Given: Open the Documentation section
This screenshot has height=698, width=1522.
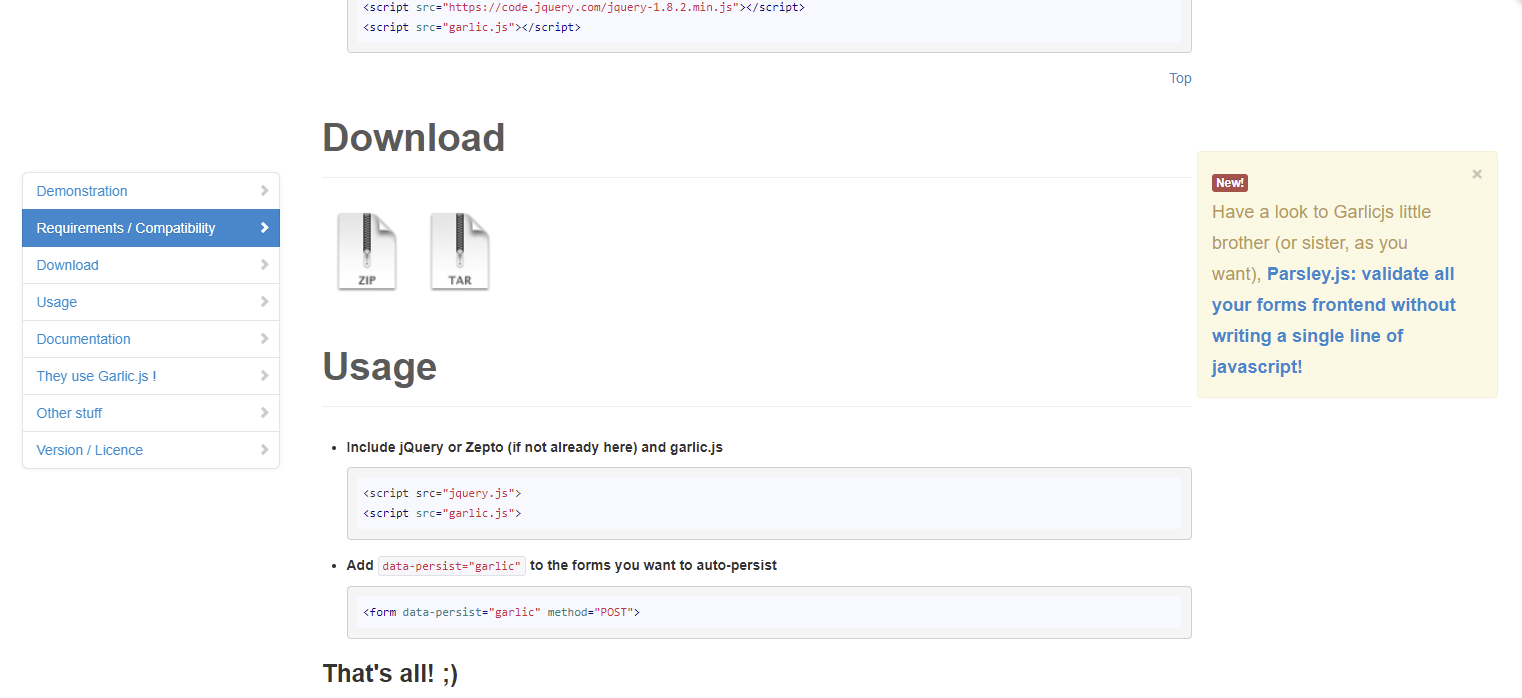Looking at the screenshot, I should point(83,339).
